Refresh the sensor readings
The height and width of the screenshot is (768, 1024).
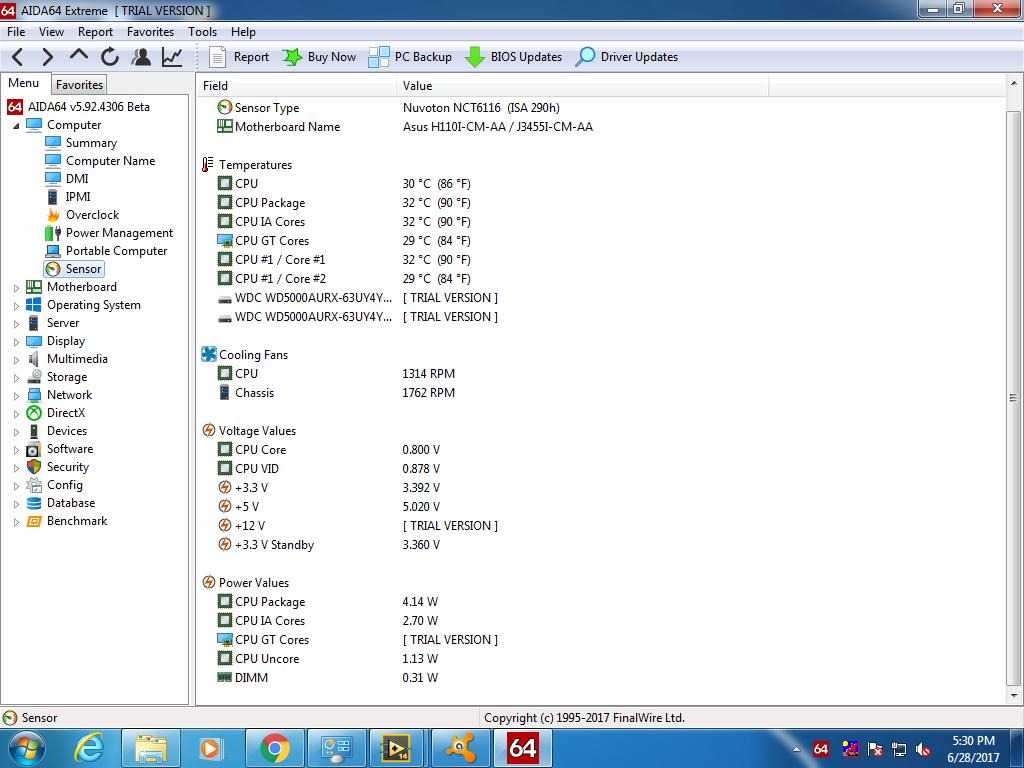click(x=110, y=57)
